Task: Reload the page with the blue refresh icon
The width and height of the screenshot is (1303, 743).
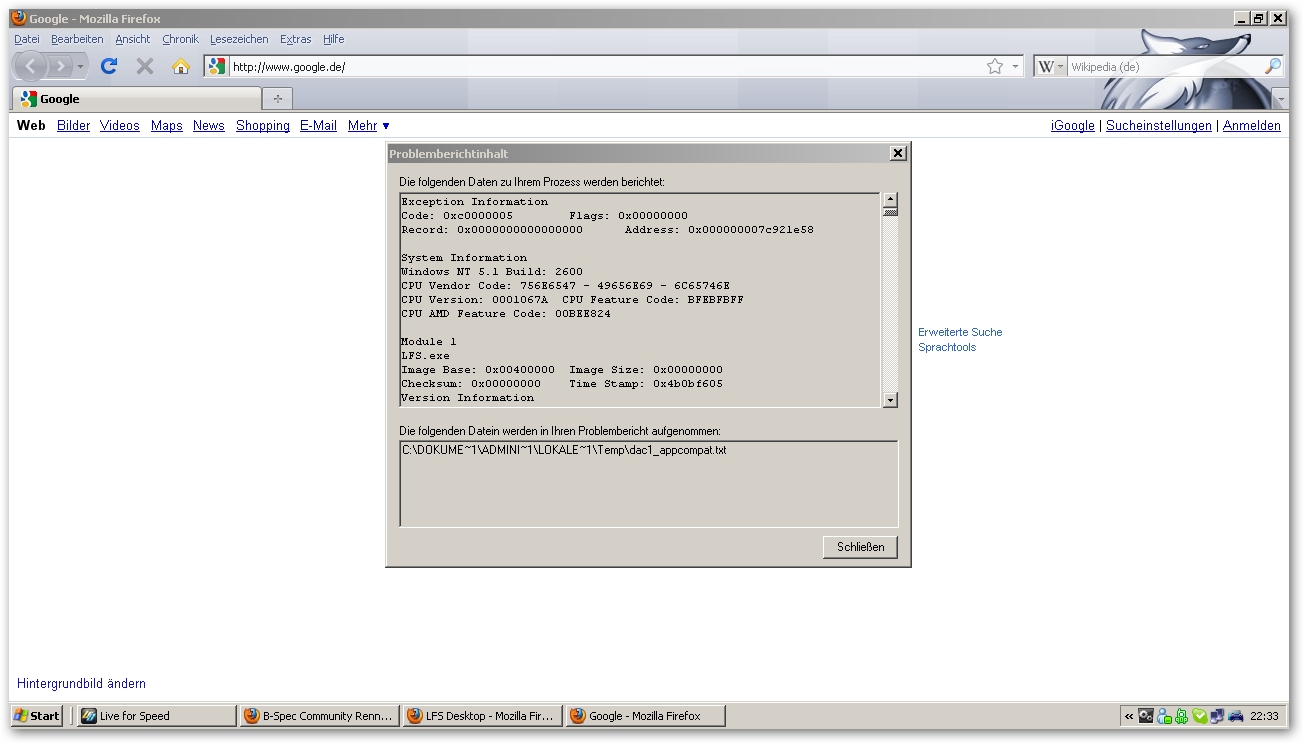Action: pyautogui.click(x=109, y=66)
